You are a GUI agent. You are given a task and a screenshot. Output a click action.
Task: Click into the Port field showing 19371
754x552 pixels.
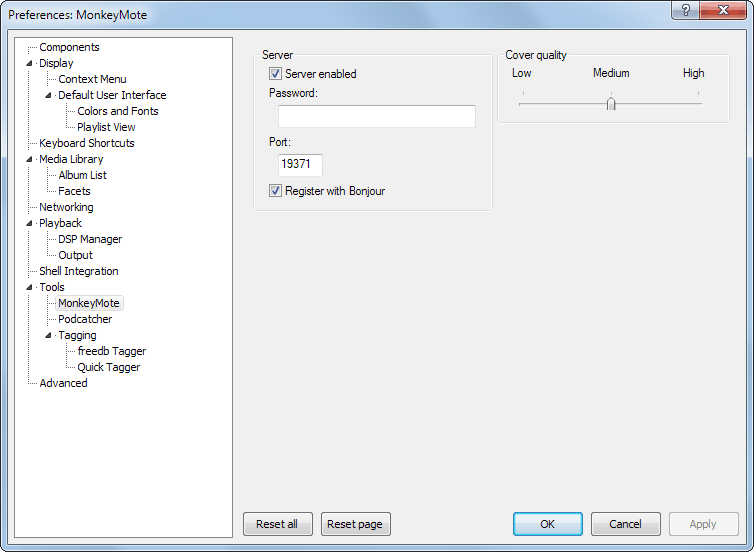click(300, 165)
